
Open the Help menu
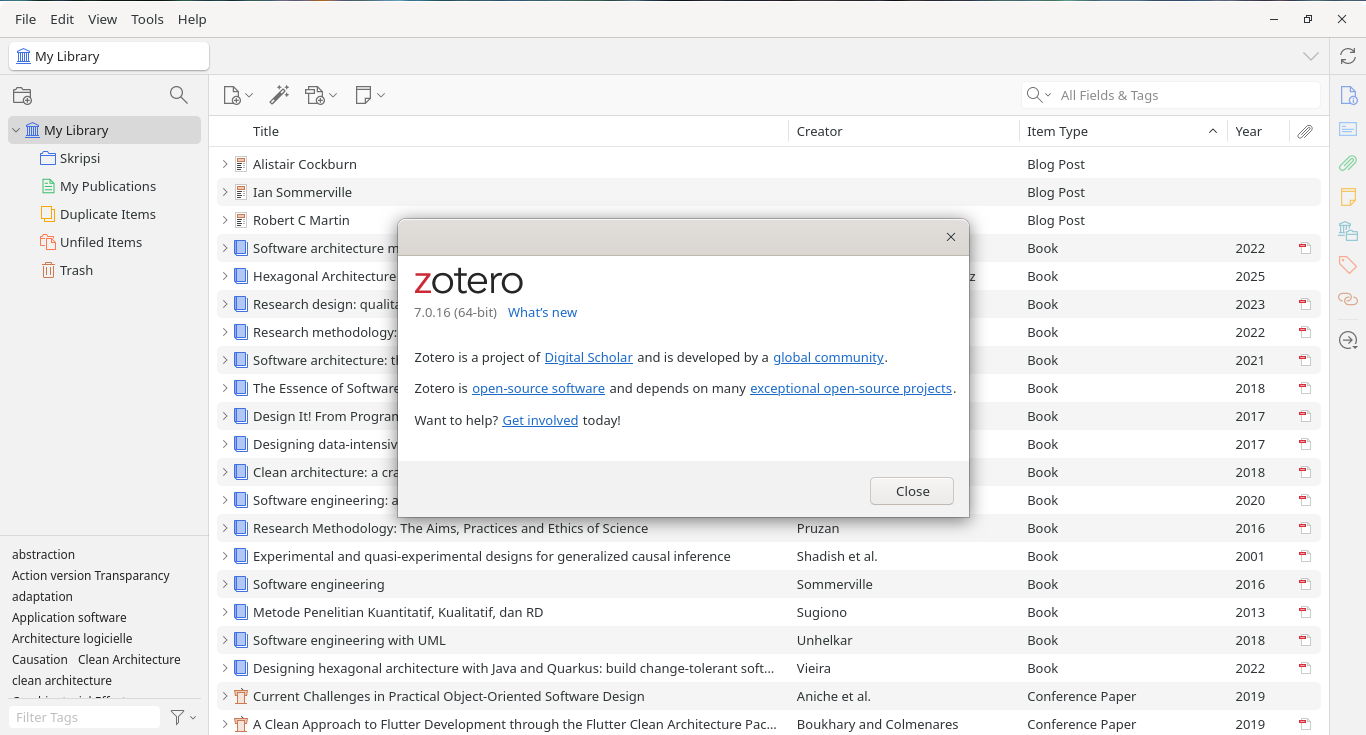pos(192,19)
